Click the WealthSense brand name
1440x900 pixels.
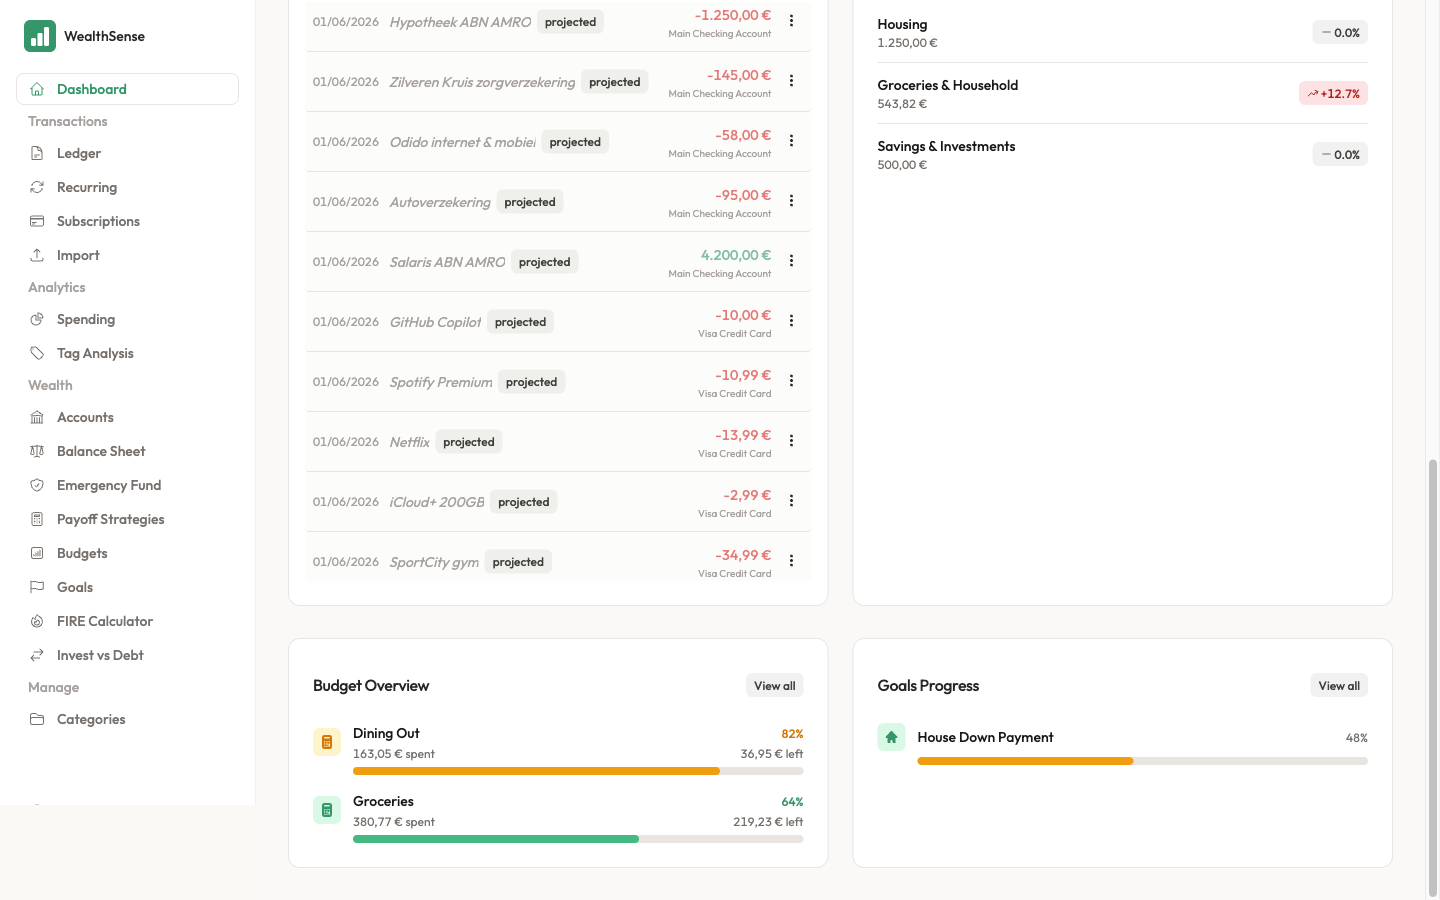coord(104,36)
